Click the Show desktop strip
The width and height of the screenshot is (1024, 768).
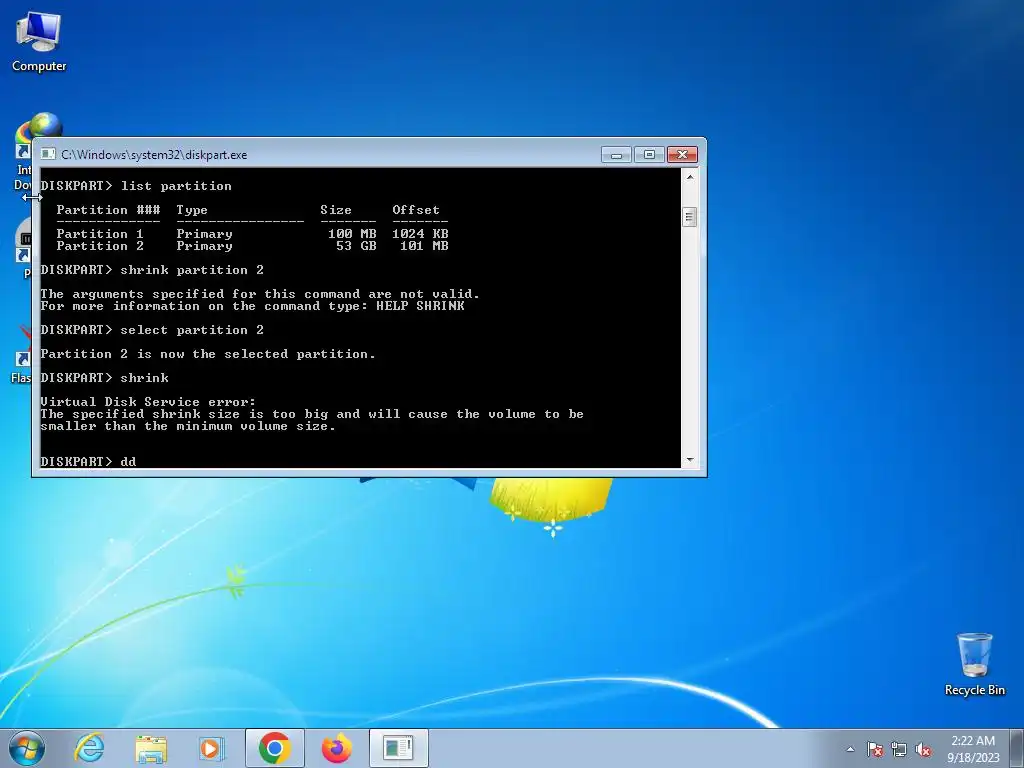tap(1017, 748)
